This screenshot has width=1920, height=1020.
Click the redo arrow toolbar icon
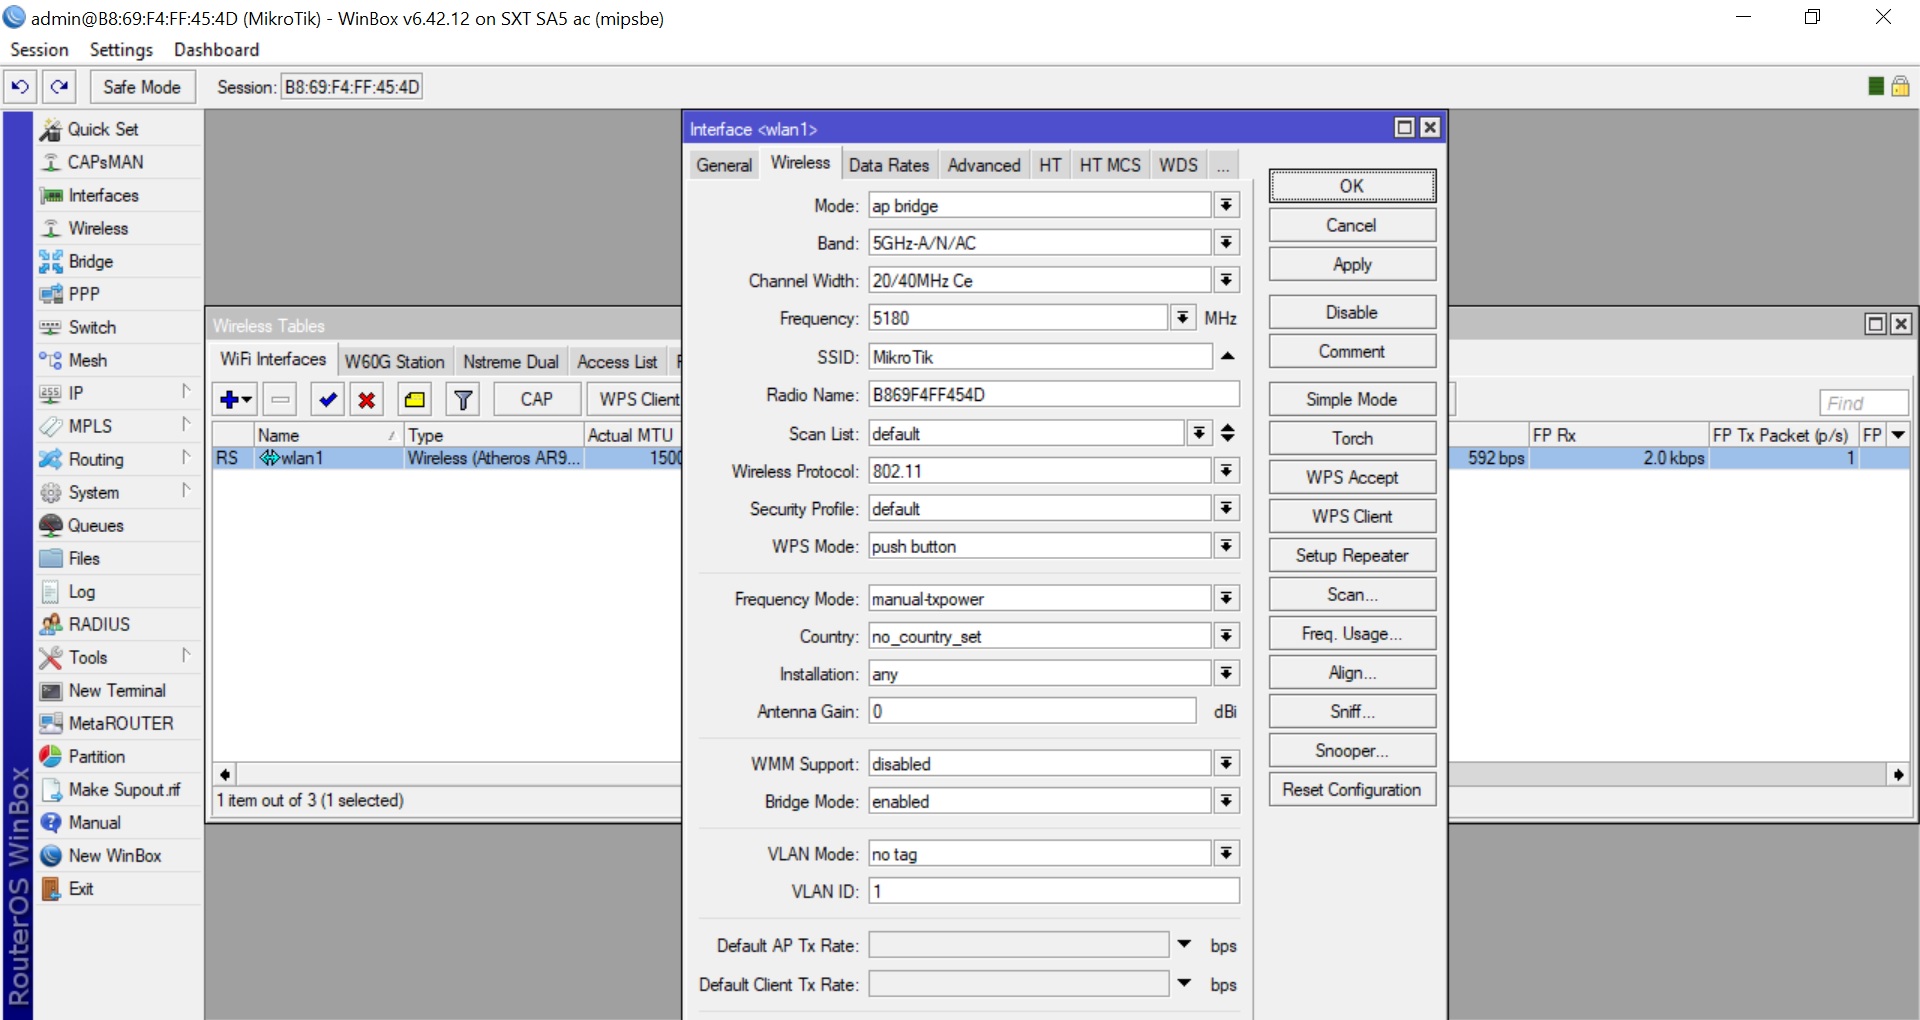pos(59,87)
